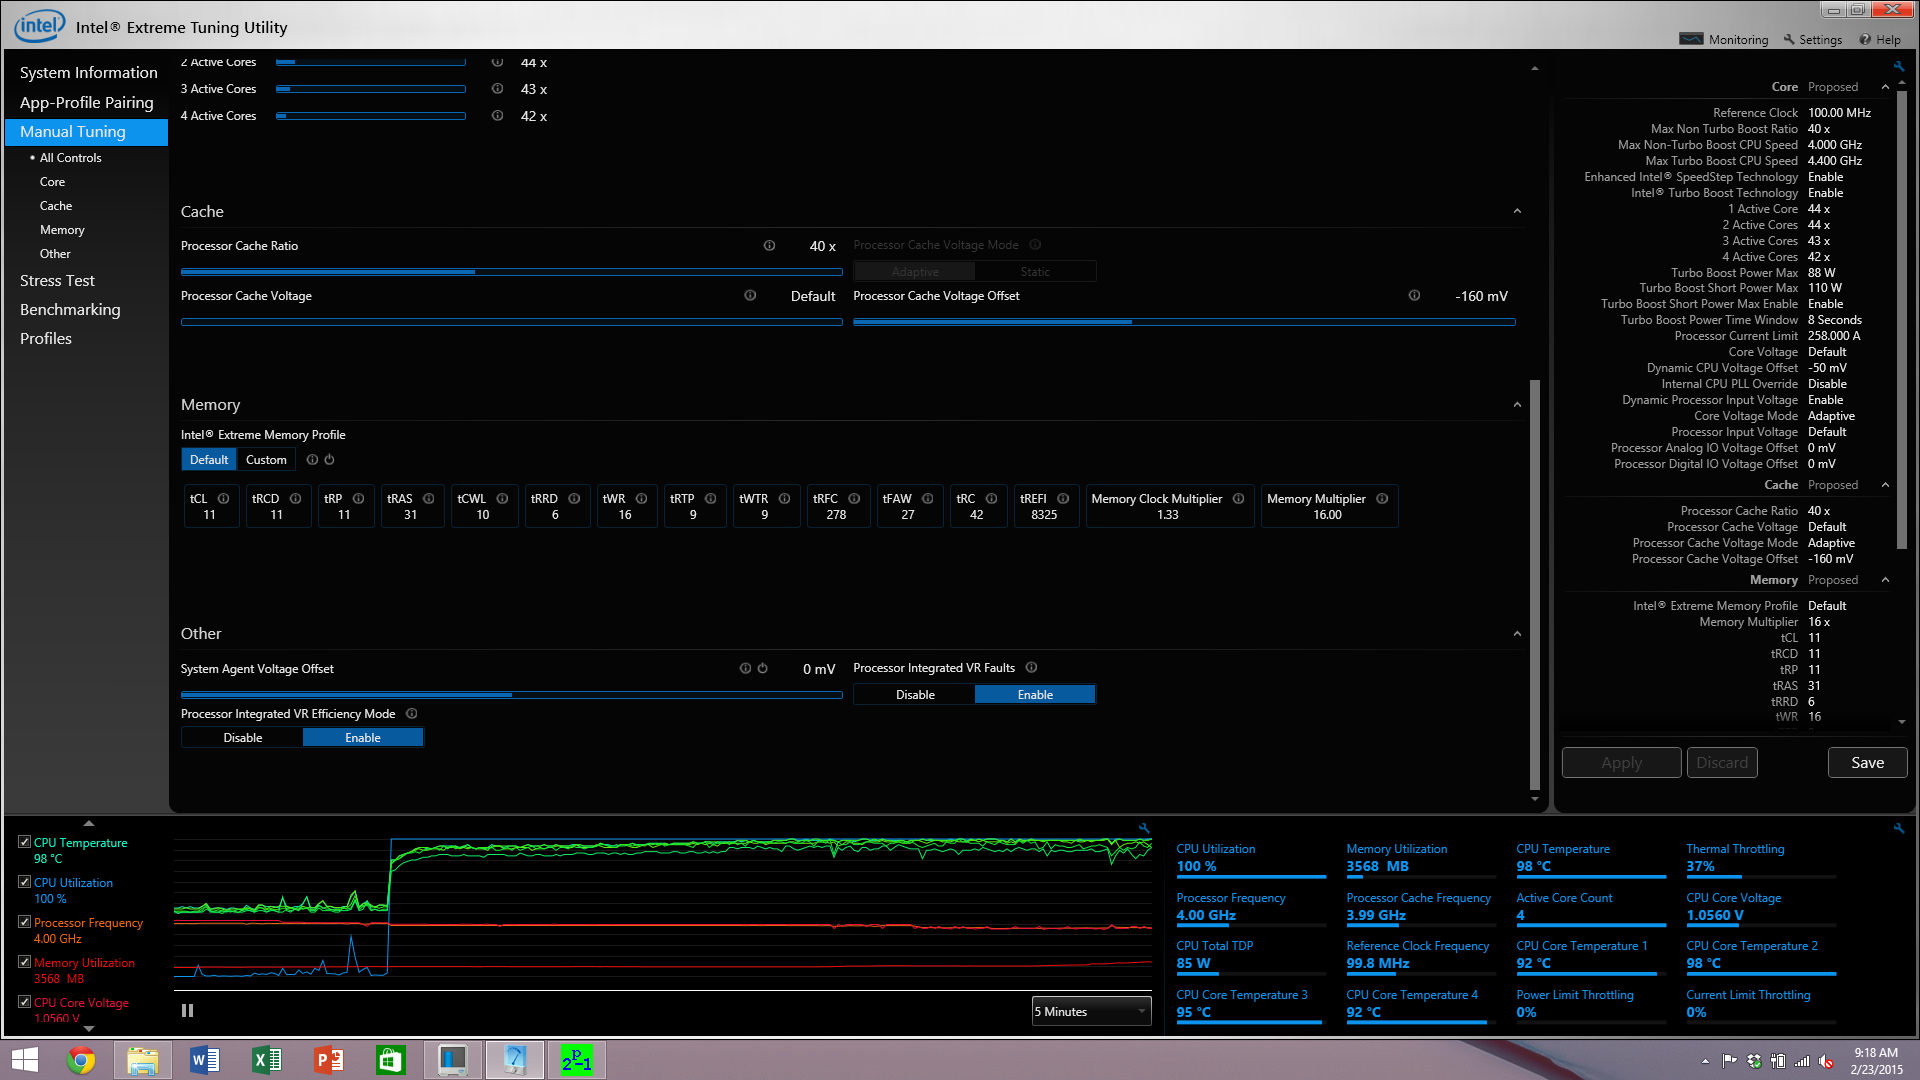
Task: Click the info icon on Memory Clock Multiplier
Action: [x=1238, y=499]
